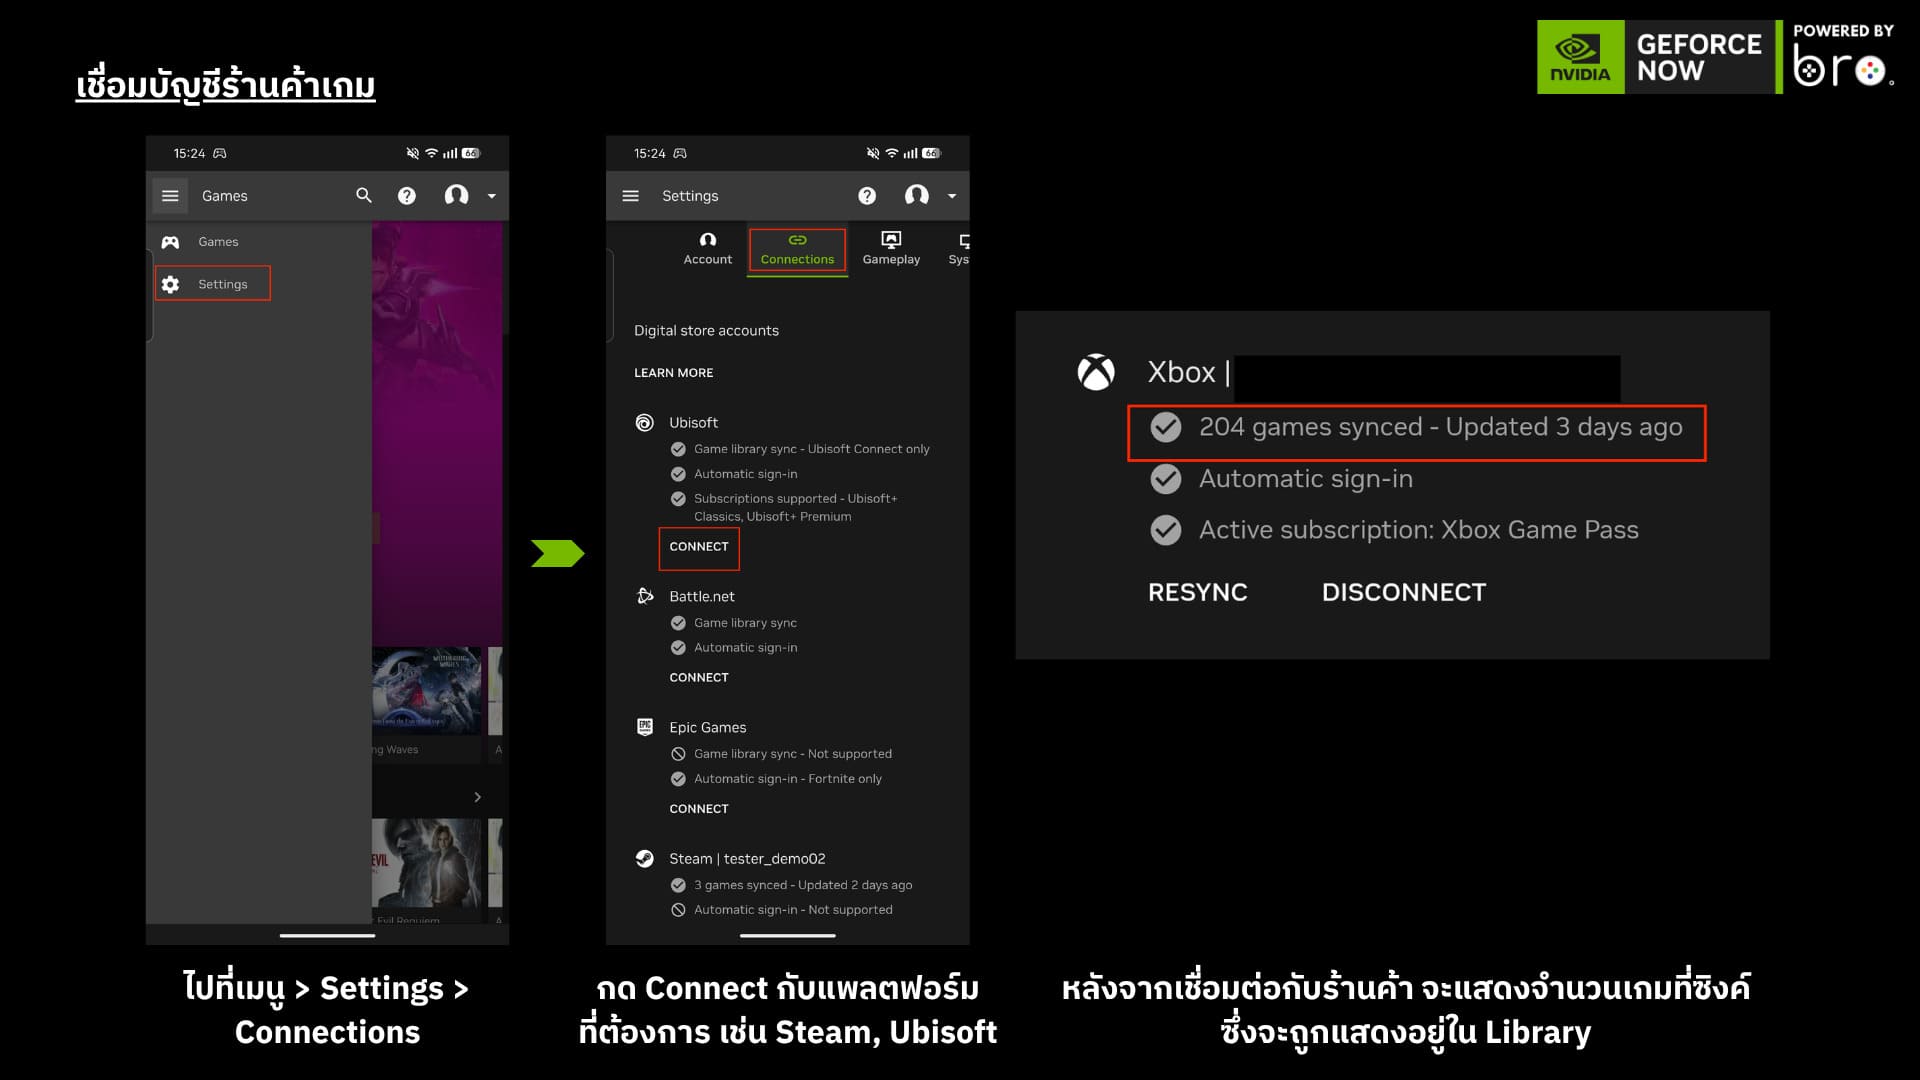Image resolution: width=1920 pixels, height=1080 pixels.
Task: Open the hamburger menu in Settings screen
Action: (630, 196)
